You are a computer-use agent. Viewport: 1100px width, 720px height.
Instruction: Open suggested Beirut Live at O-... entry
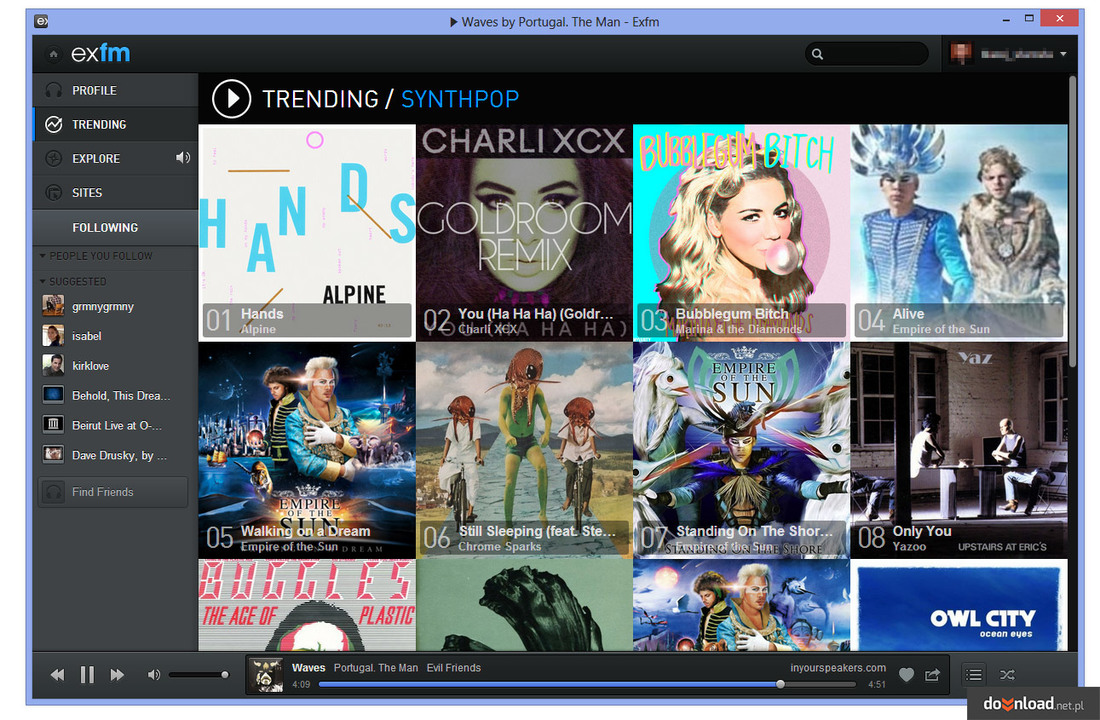coord(116,425)
